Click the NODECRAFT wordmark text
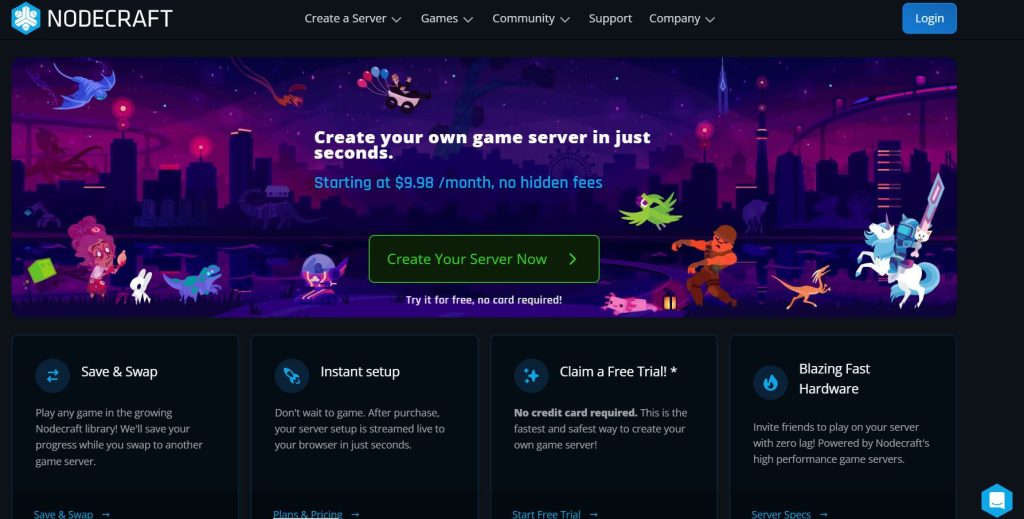 coord(110,18)
